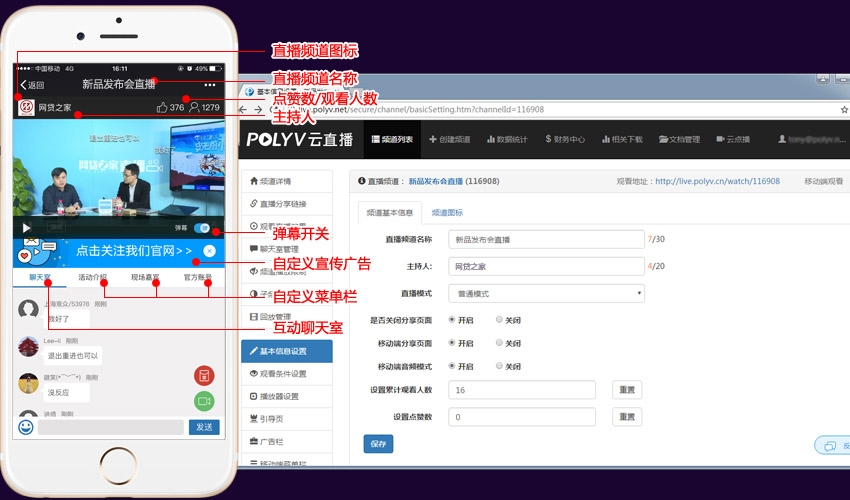The height and width of the screenshot is (500, 850).
Task: Open 观看条件设置 in the sidebar
Action: pyautogui.click(x=287, y=374)
